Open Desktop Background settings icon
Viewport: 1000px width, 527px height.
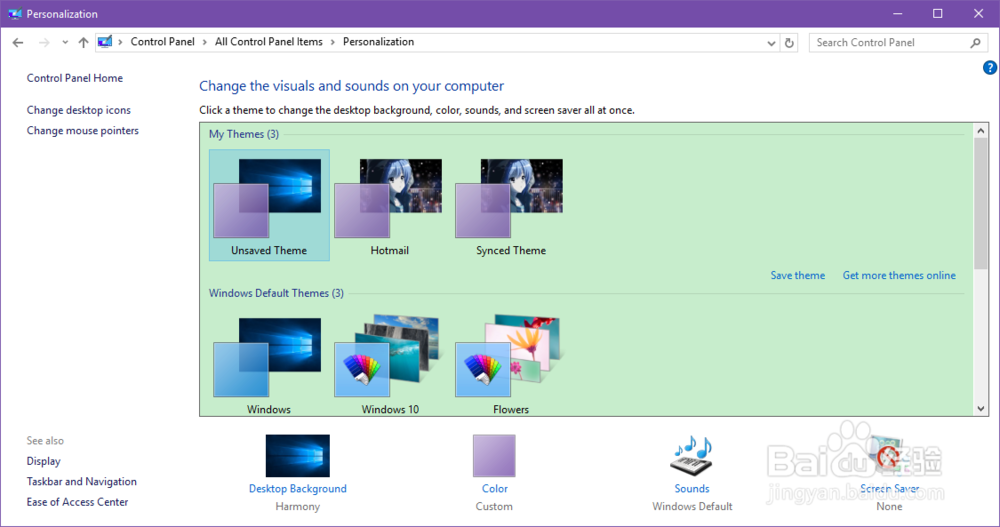[298, 456]
